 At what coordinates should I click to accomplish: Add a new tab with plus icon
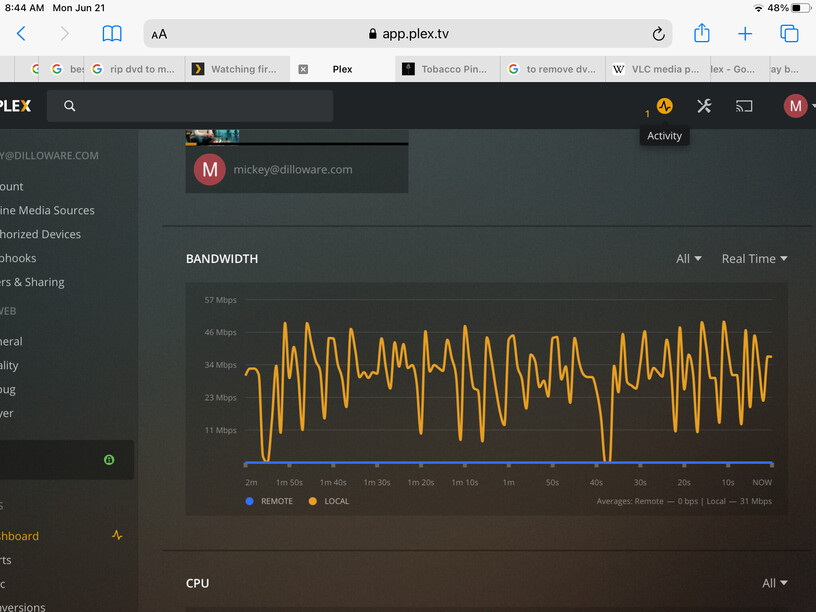coord(745,34)
